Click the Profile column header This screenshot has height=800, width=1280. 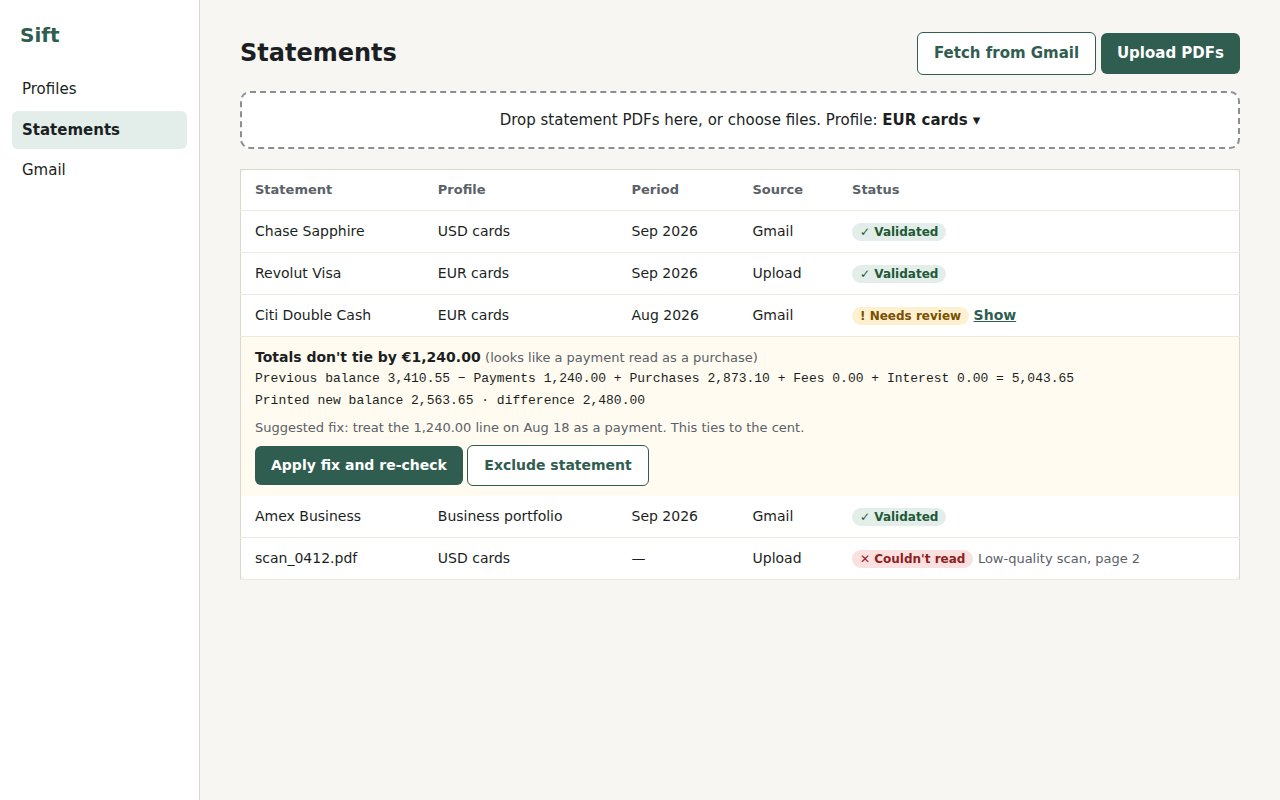click(462, 190)
